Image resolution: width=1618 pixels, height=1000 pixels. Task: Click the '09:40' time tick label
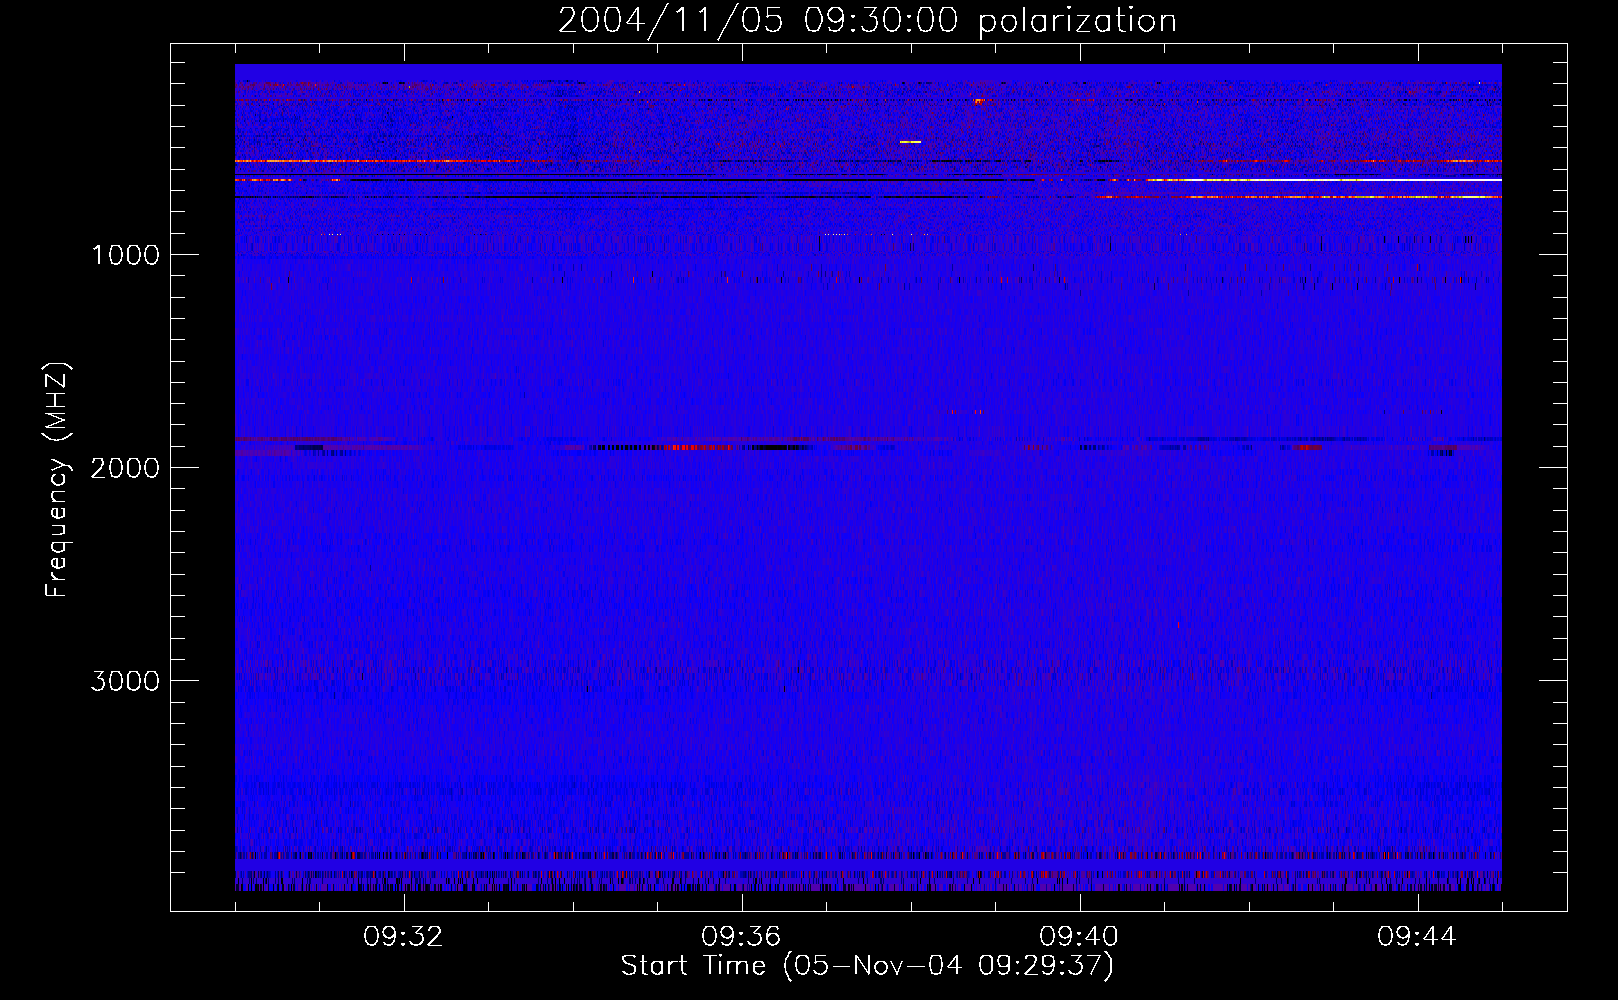pos(1080,937)
